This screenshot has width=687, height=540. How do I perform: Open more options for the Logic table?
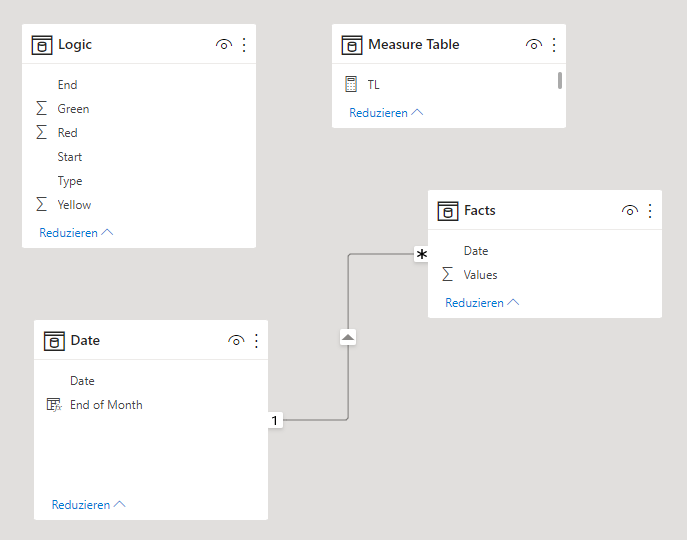pos(244,45)
